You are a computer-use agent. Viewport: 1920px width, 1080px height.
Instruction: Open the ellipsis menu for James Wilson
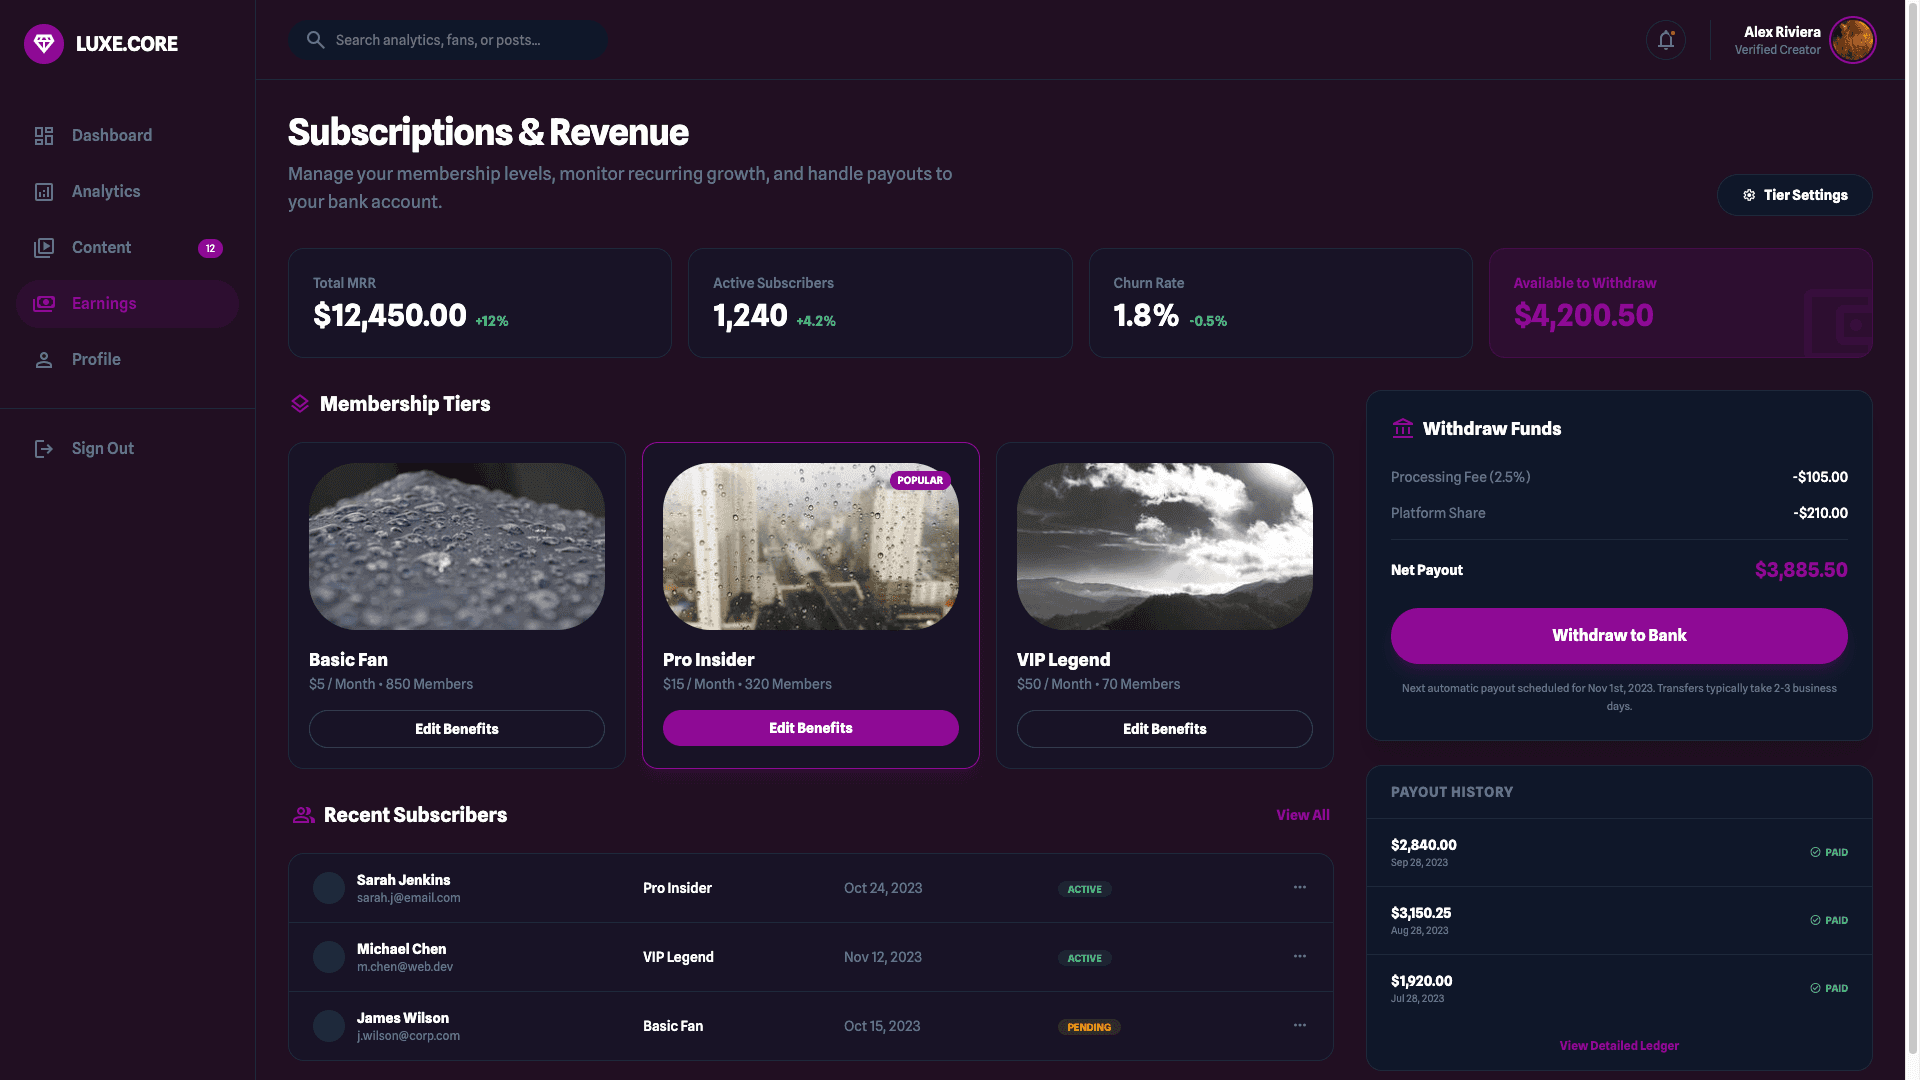click(x=1299, y=1025)
